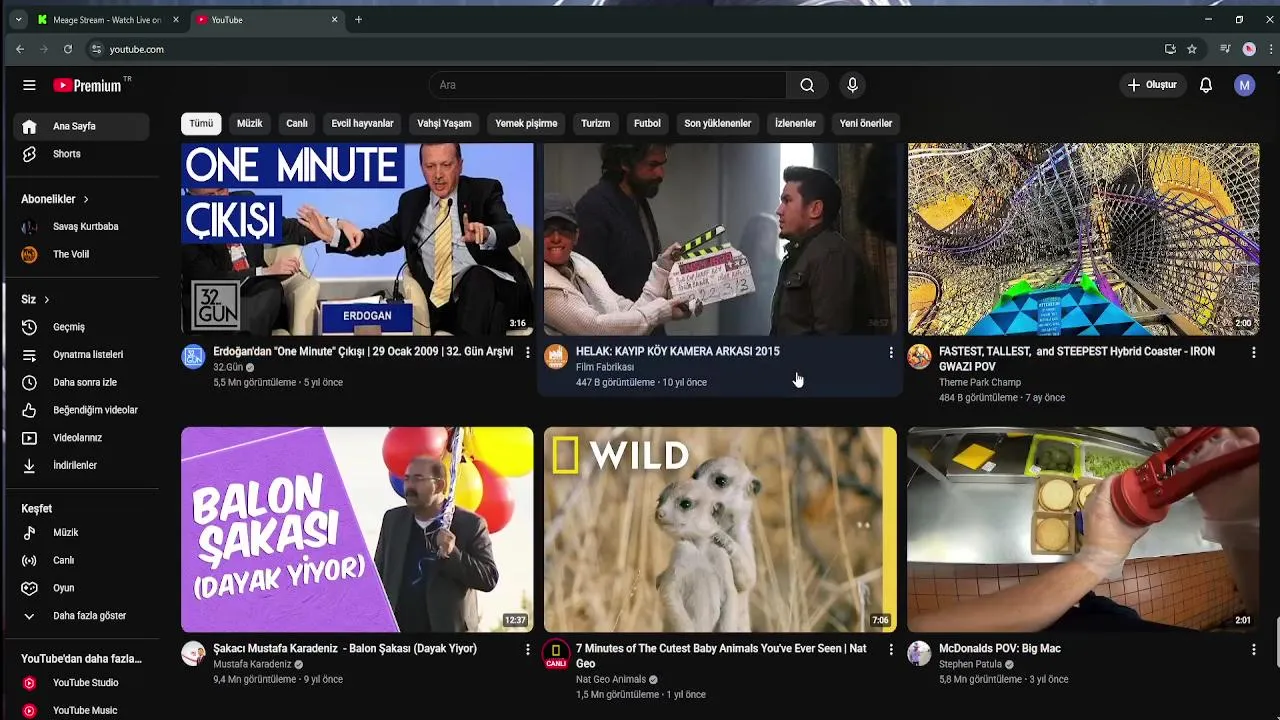Select the Son yüklenenler chip
1280x720 pixels.
(x=717, y=123)
